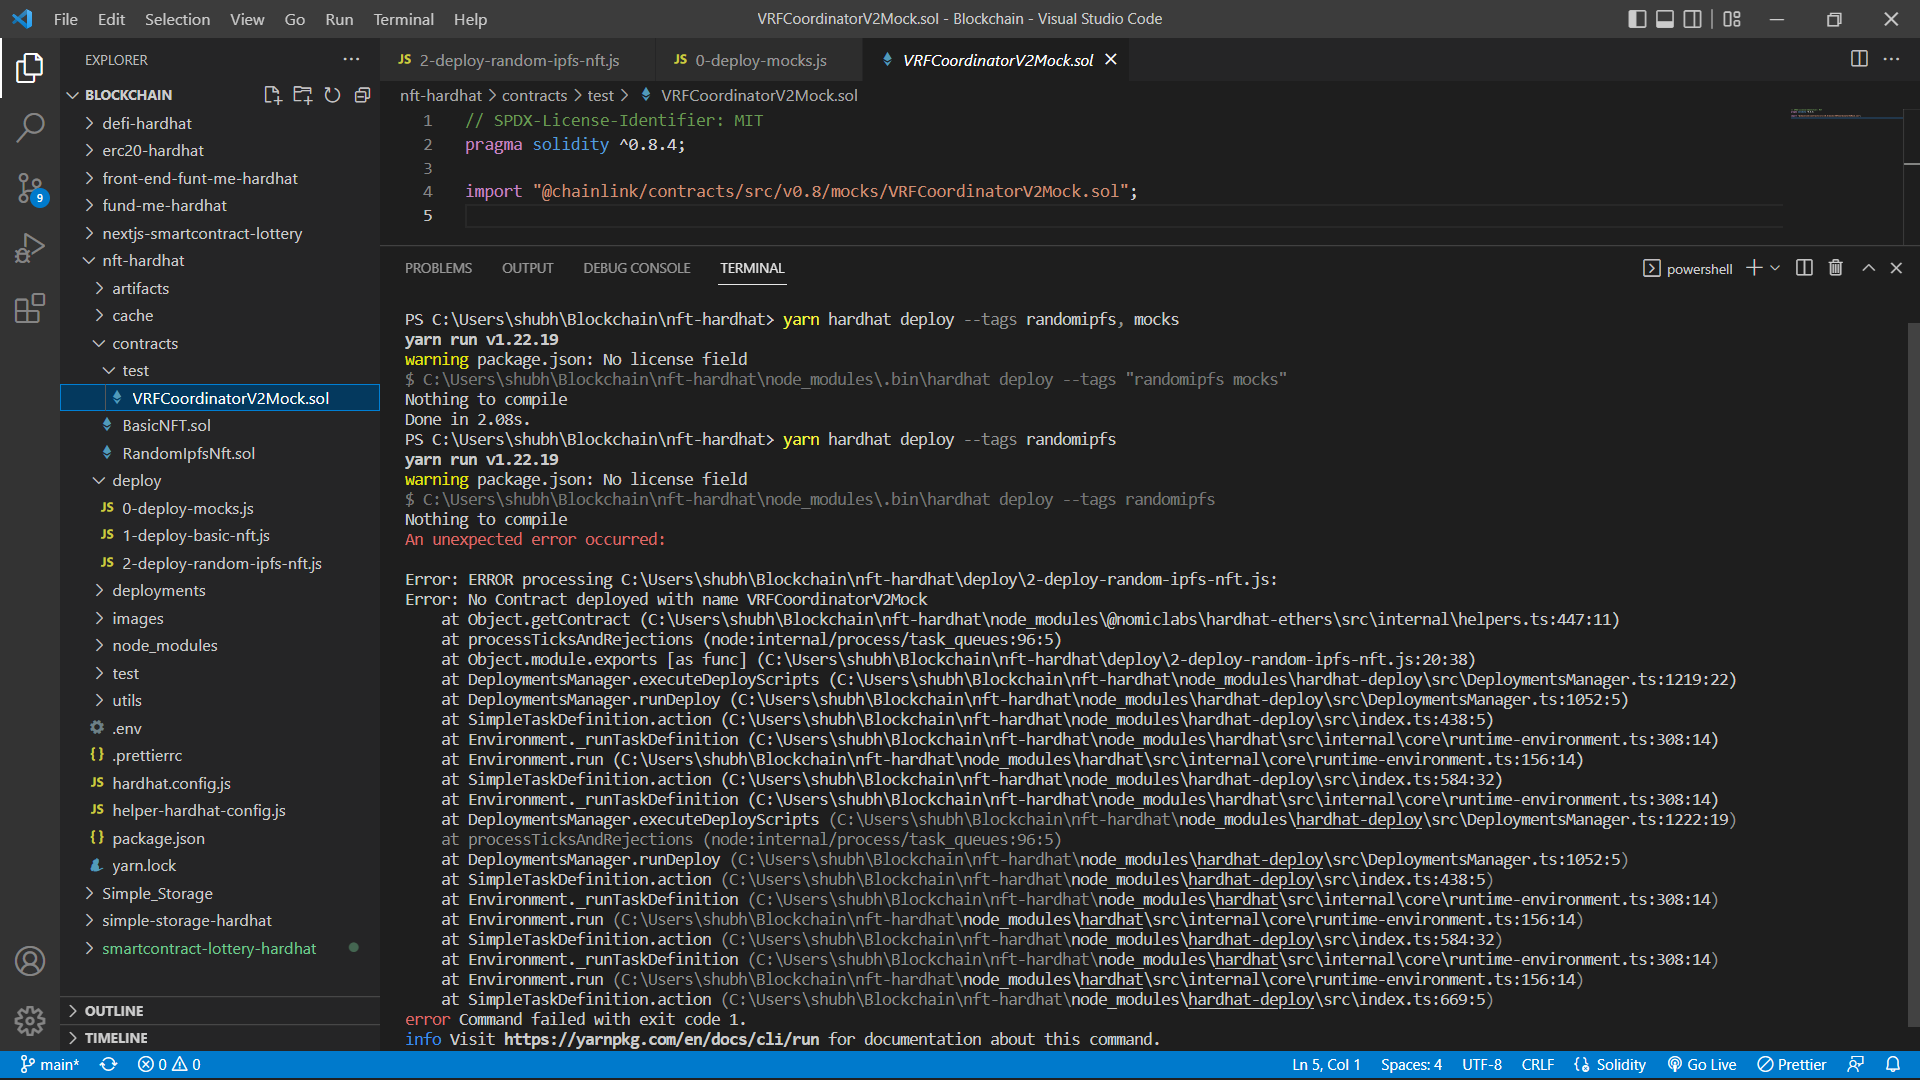This screenshot has height=1080, width=1920.
Task: Open the Accounts menu icon
Action: point(30,961)
